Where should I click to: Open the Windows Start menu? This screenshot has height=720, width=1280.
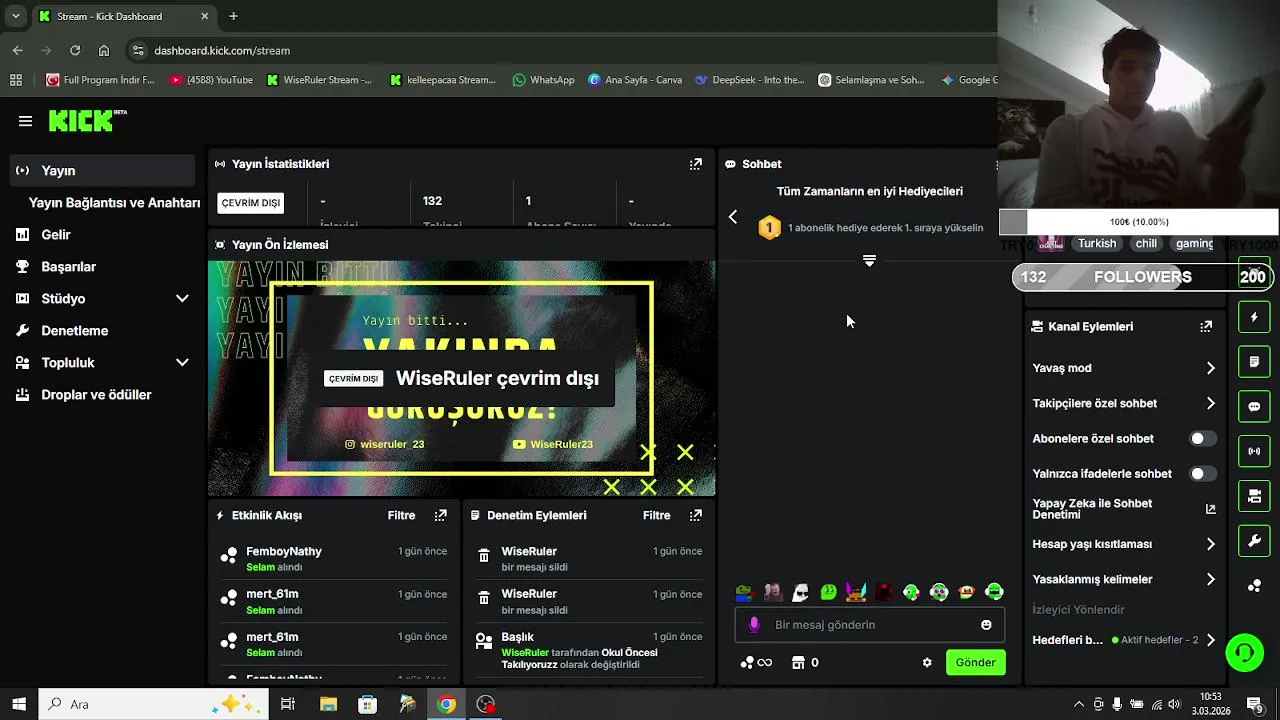tap(19, 704)
